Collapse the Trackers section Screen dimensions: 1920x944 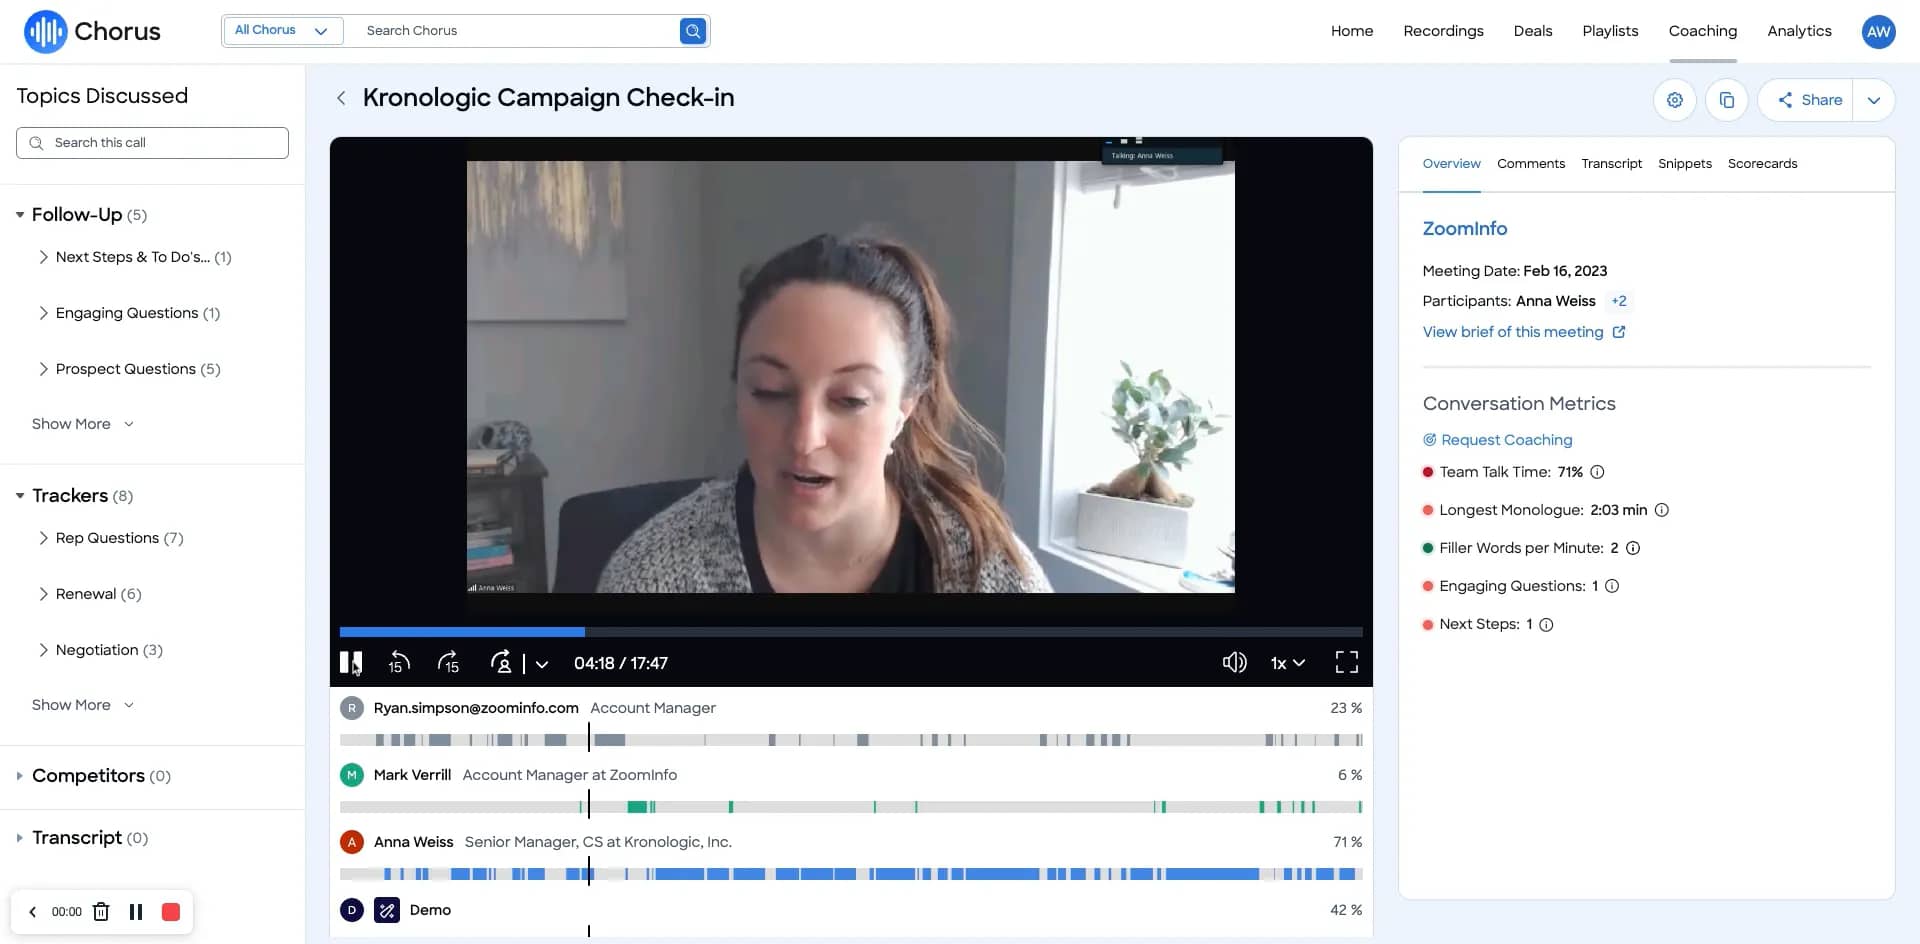[x=20, y=496]
